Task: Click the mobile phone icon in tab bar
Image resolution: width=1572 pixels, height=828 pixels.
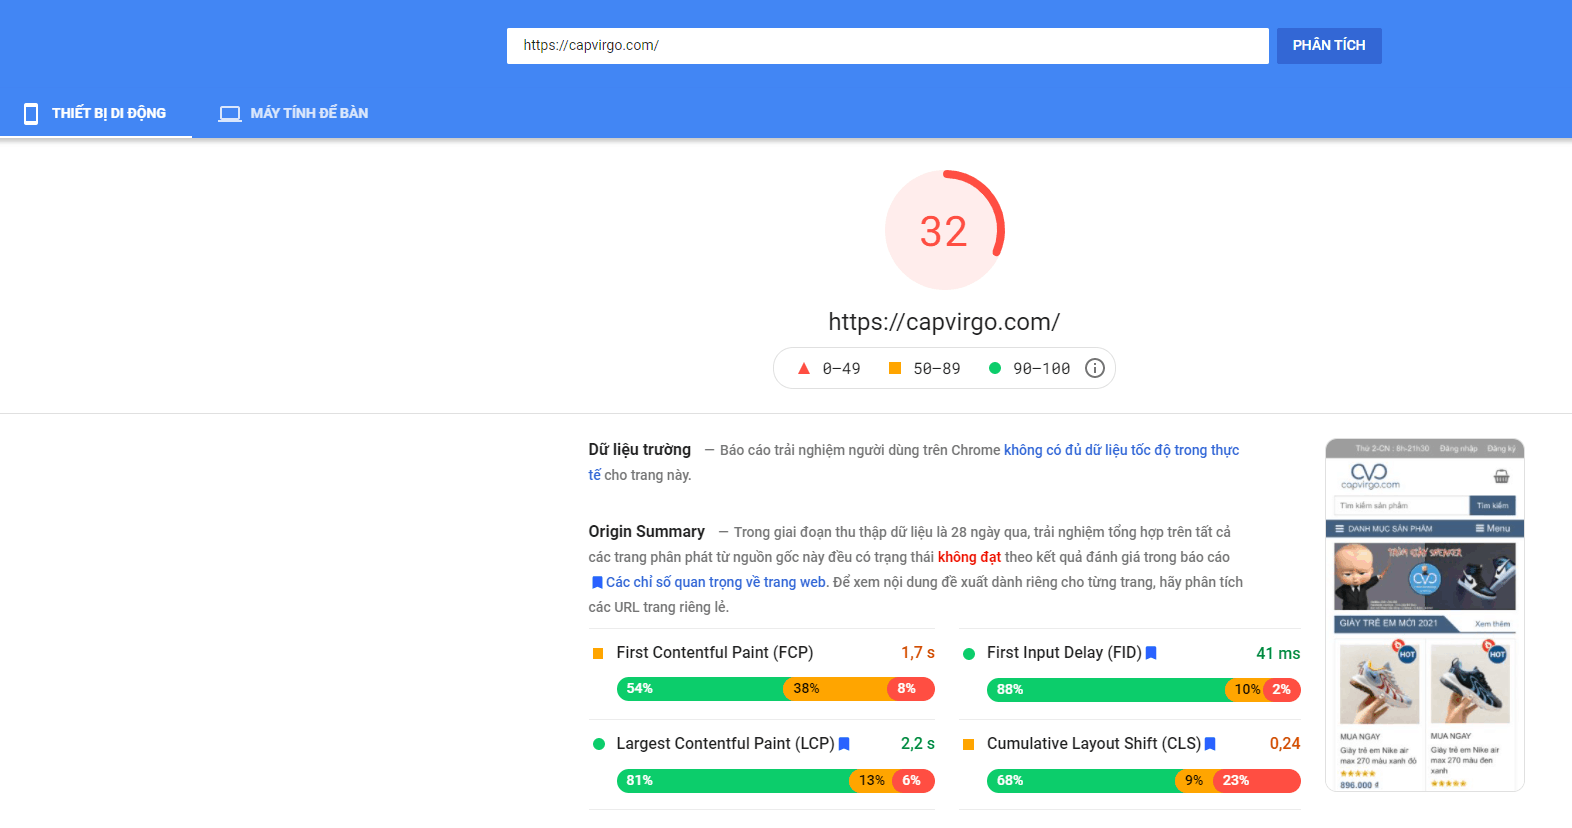Action: pos(31,114)
